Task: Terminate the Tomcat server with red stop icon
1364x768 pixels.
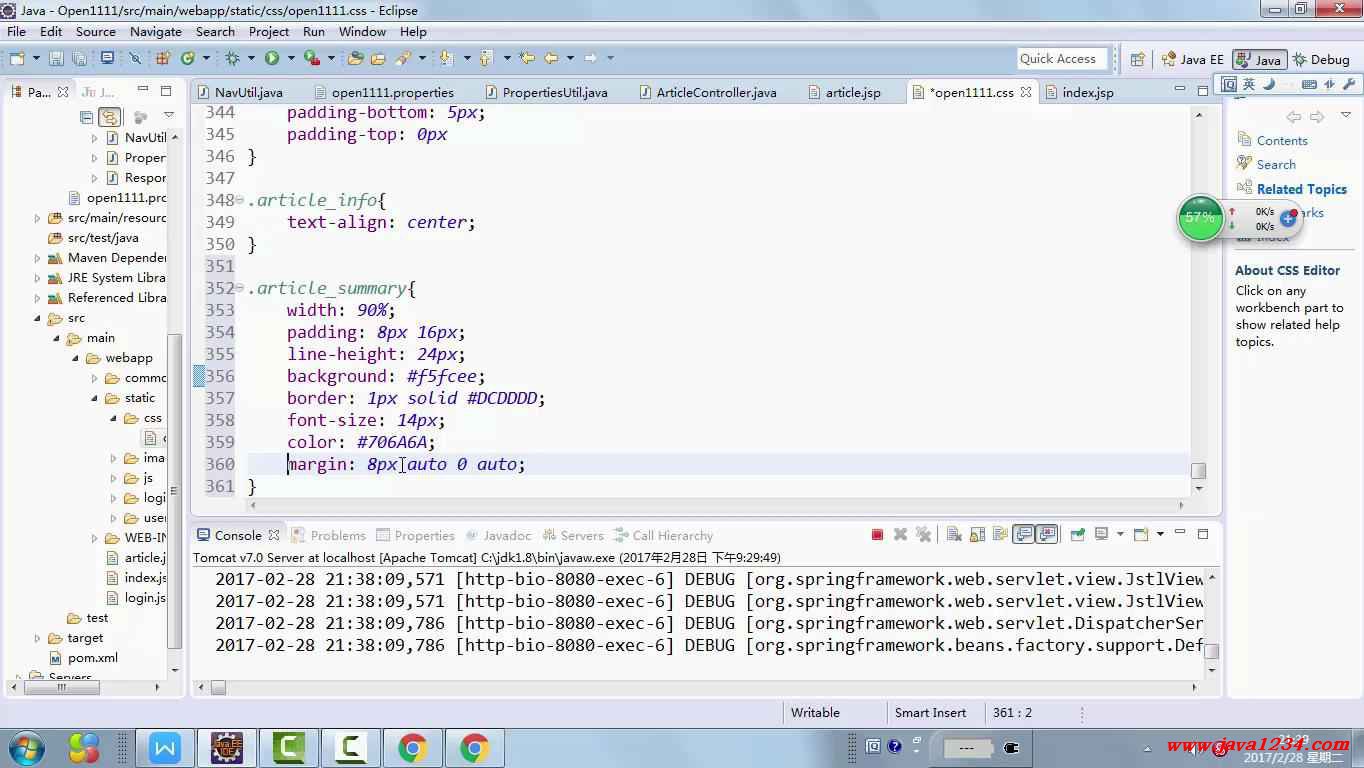Action: [877, 535]
